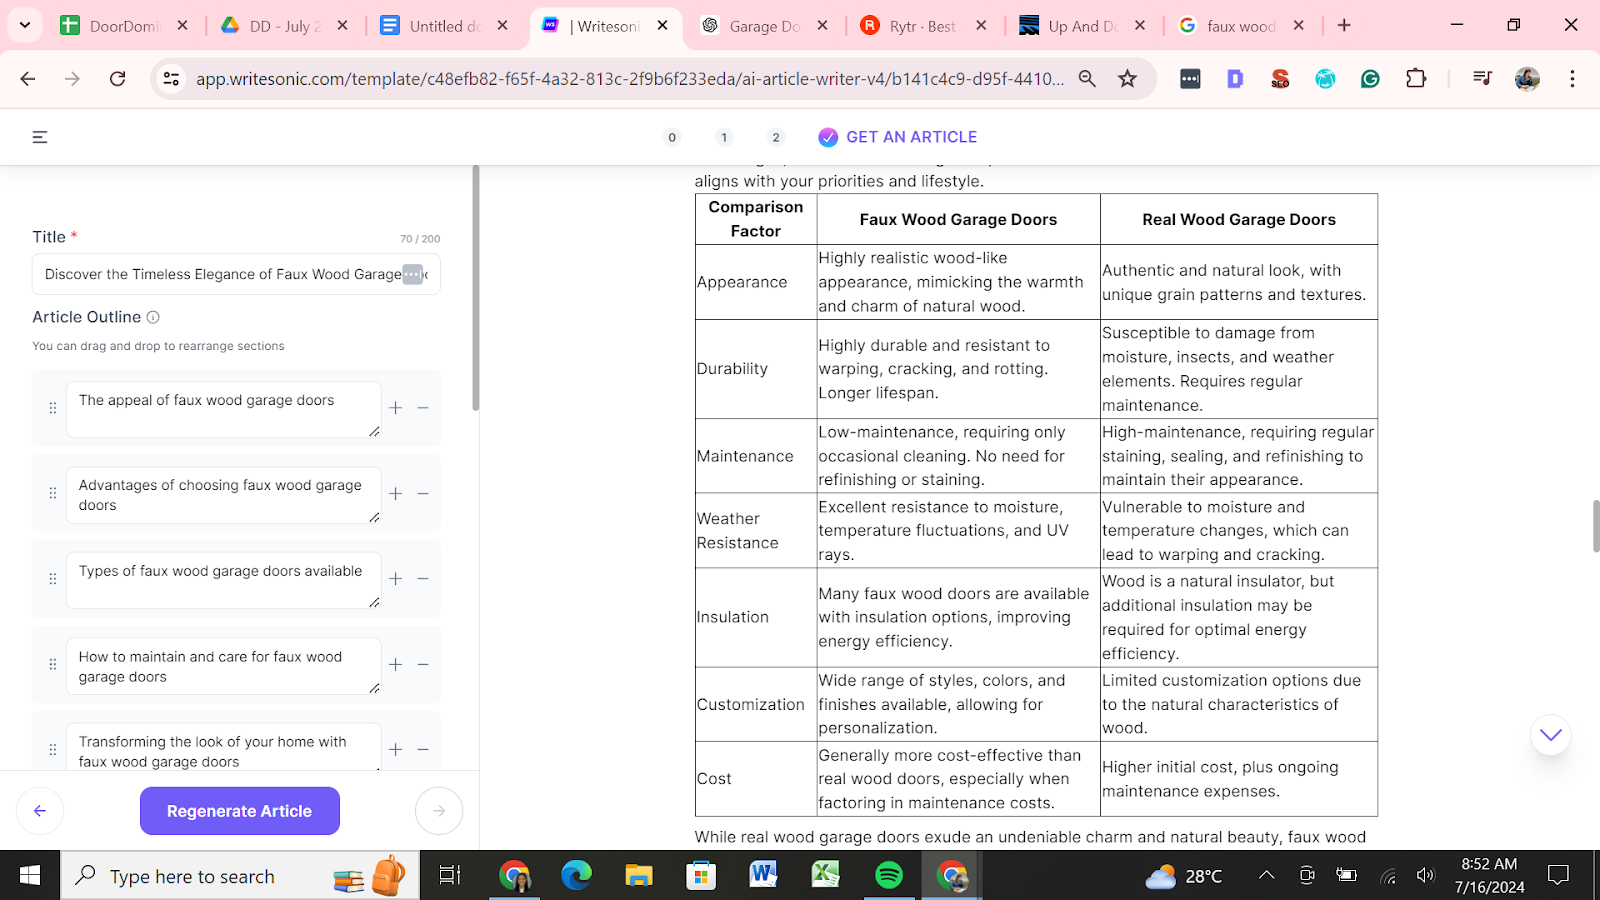The height and width of the screenshot is (900, 1600).
Task: Remove 'How to maintain and care' section
Action: tap(423, 665)
